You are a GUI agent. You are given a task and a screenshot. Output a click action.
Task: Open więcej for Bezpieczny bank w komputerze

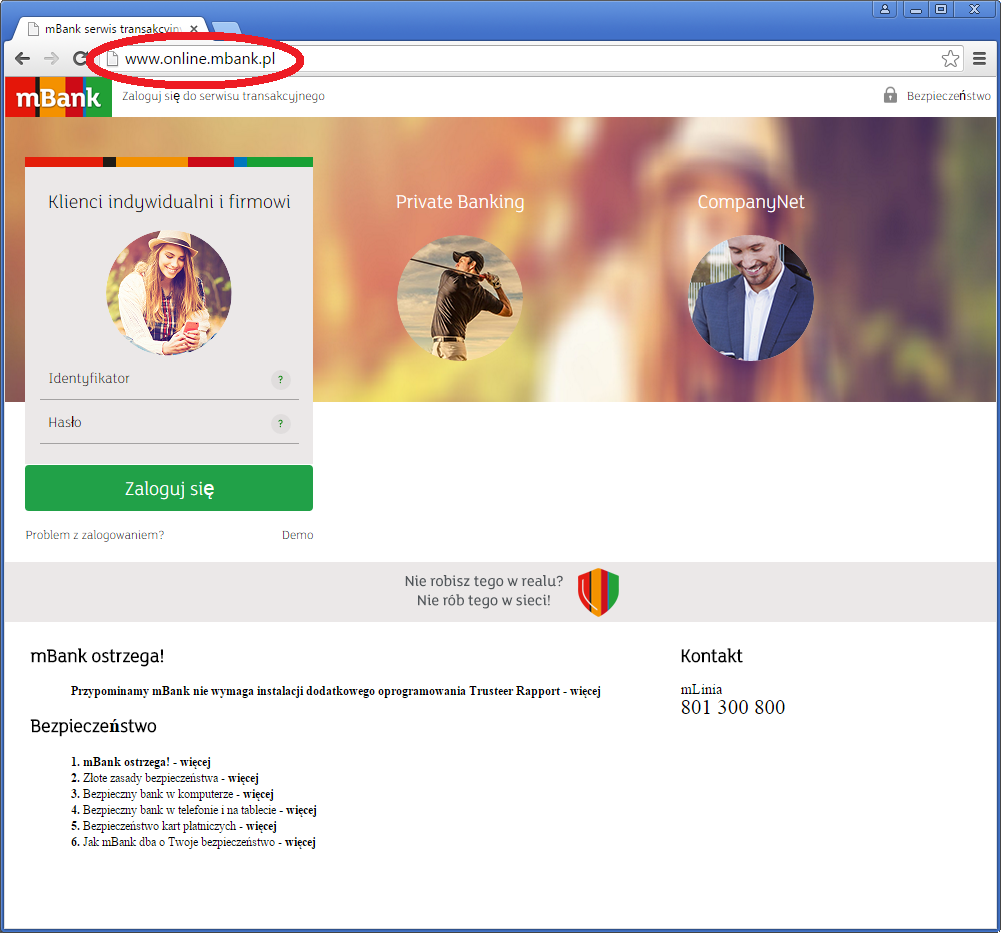[259, 794]
